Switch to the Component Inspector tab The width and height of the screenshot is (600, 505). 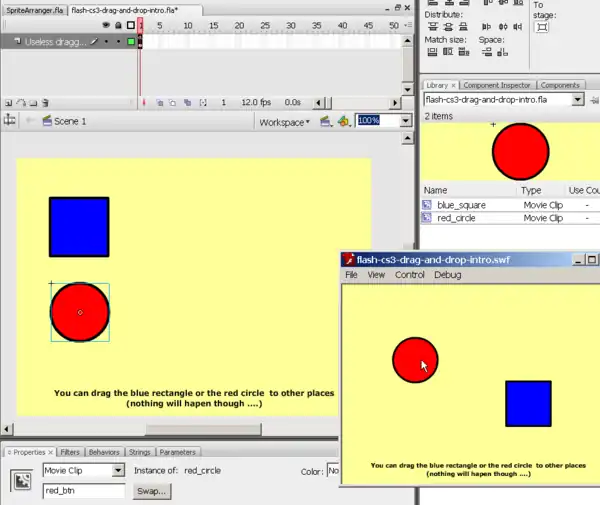(x=497, y=86)
